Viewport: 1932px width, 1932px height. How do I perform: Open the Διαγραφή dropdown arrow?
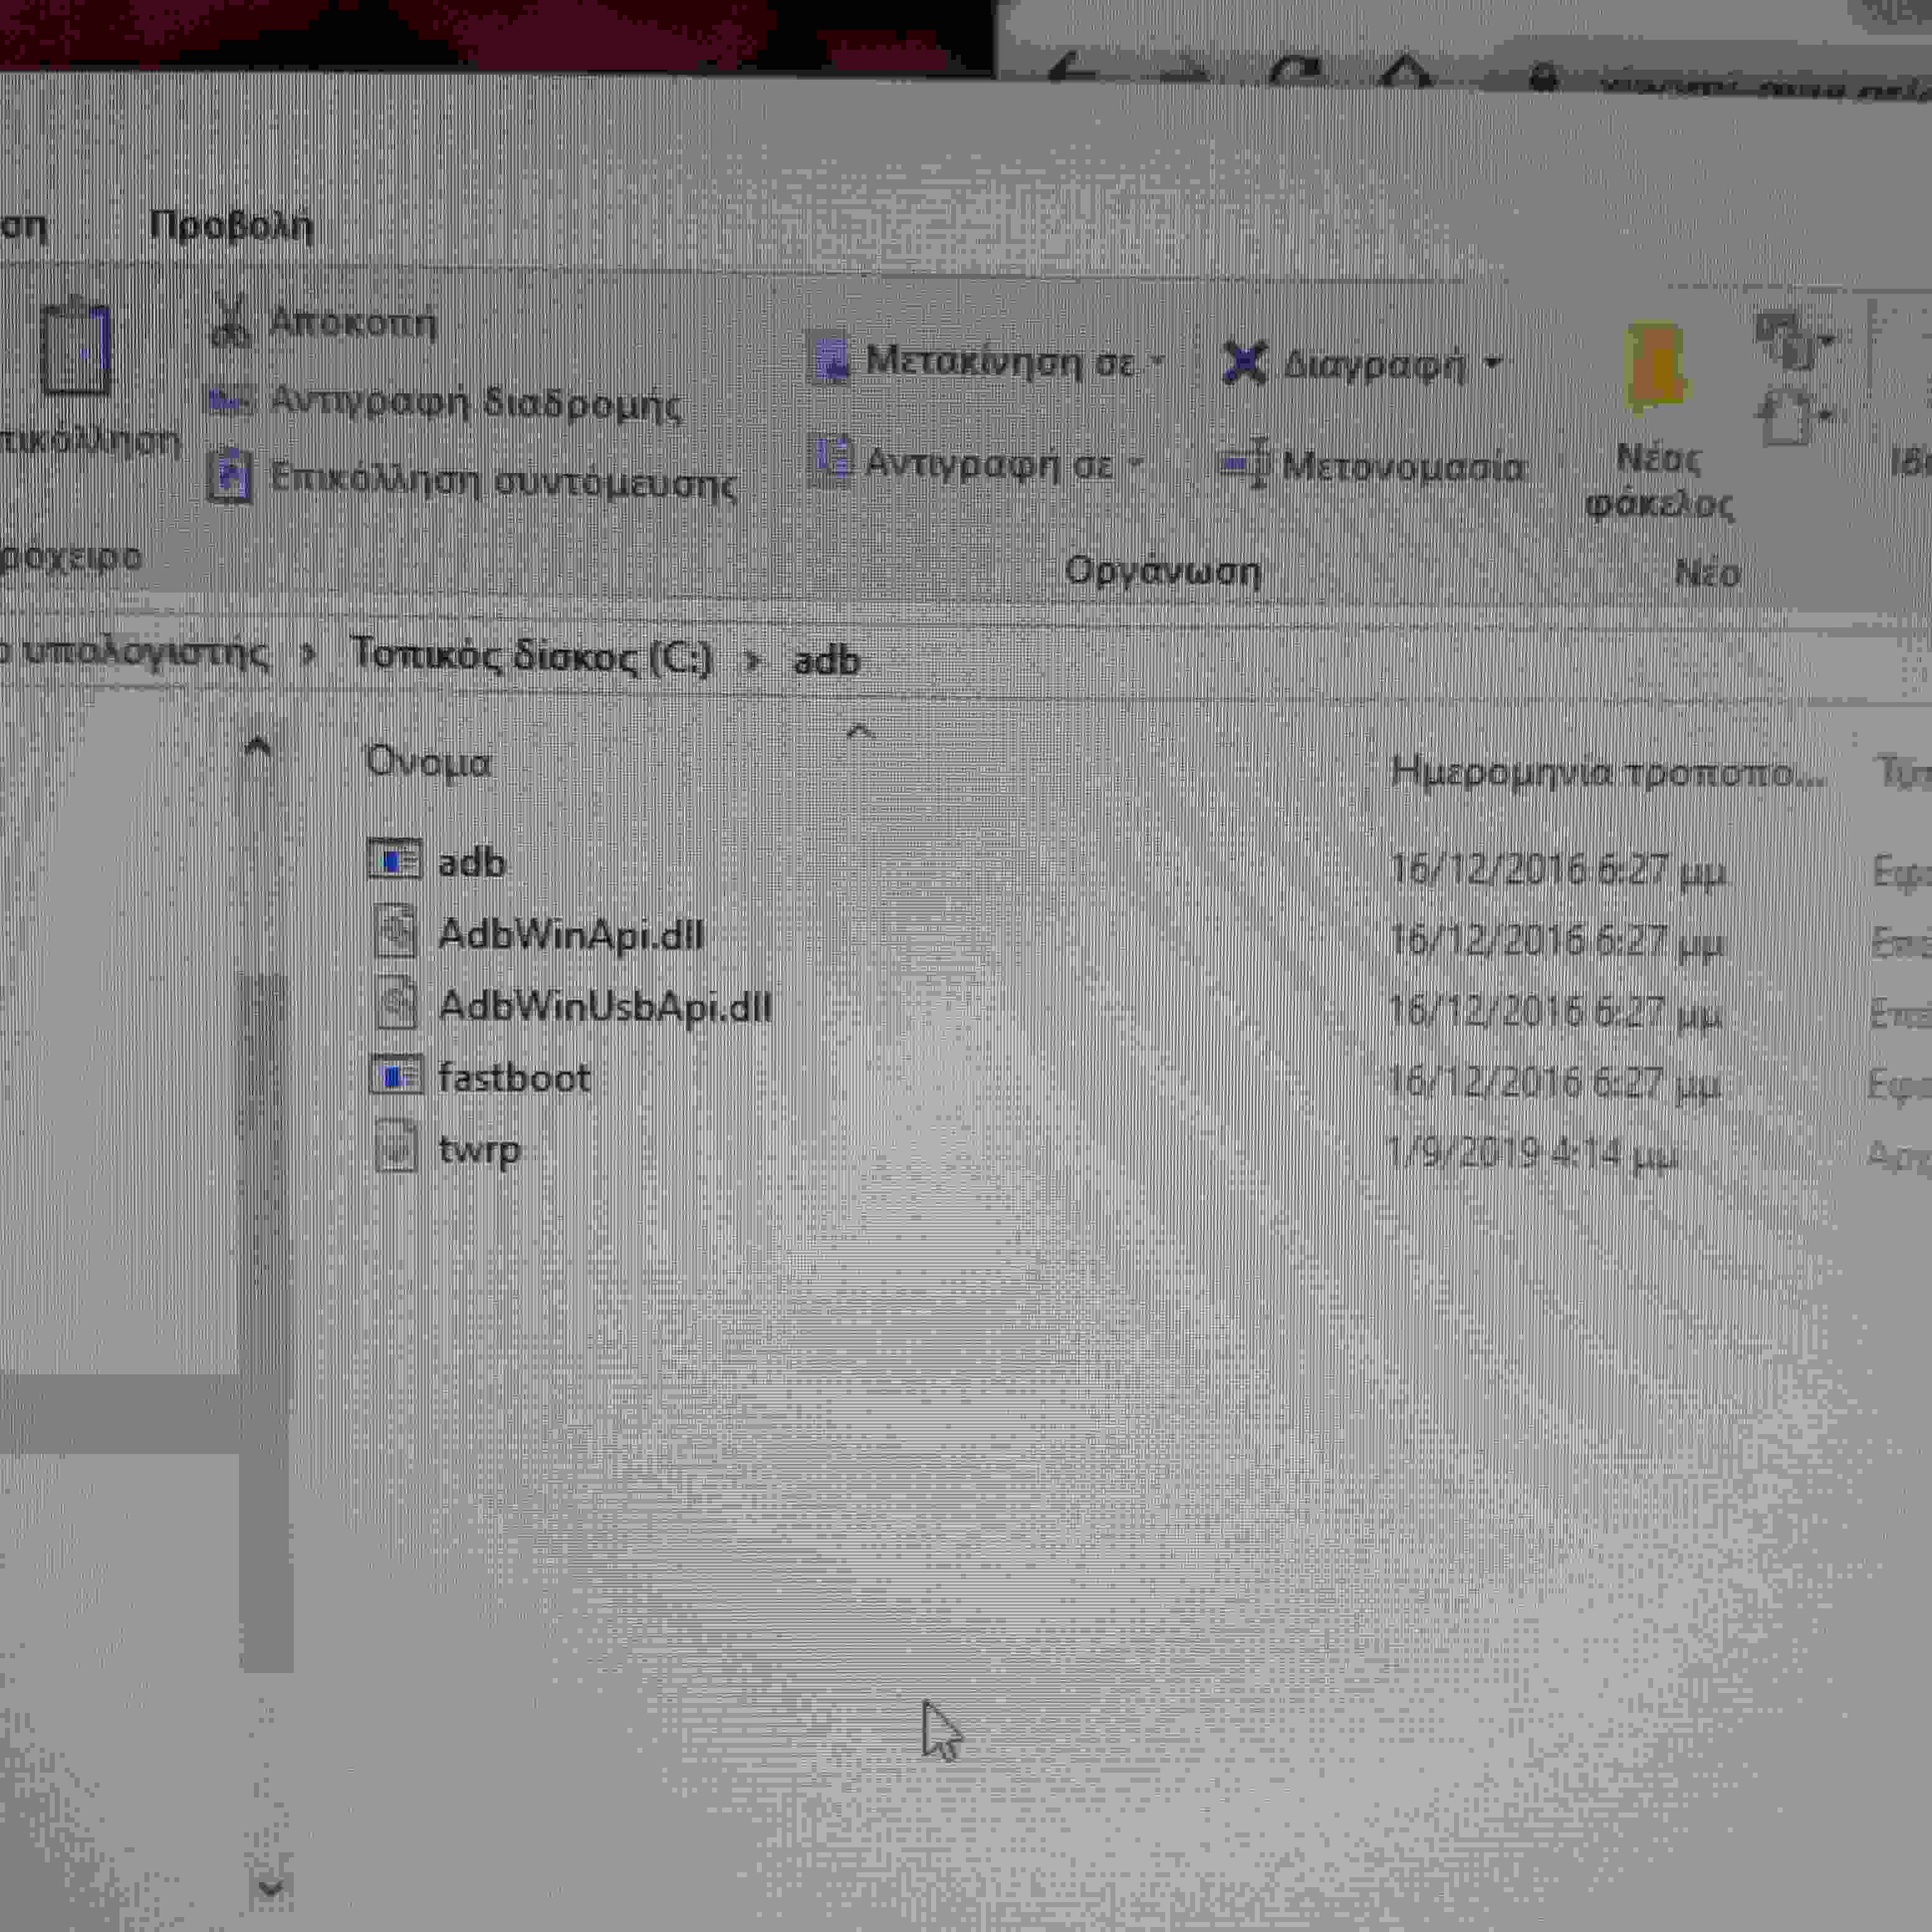pos(1492,363)
